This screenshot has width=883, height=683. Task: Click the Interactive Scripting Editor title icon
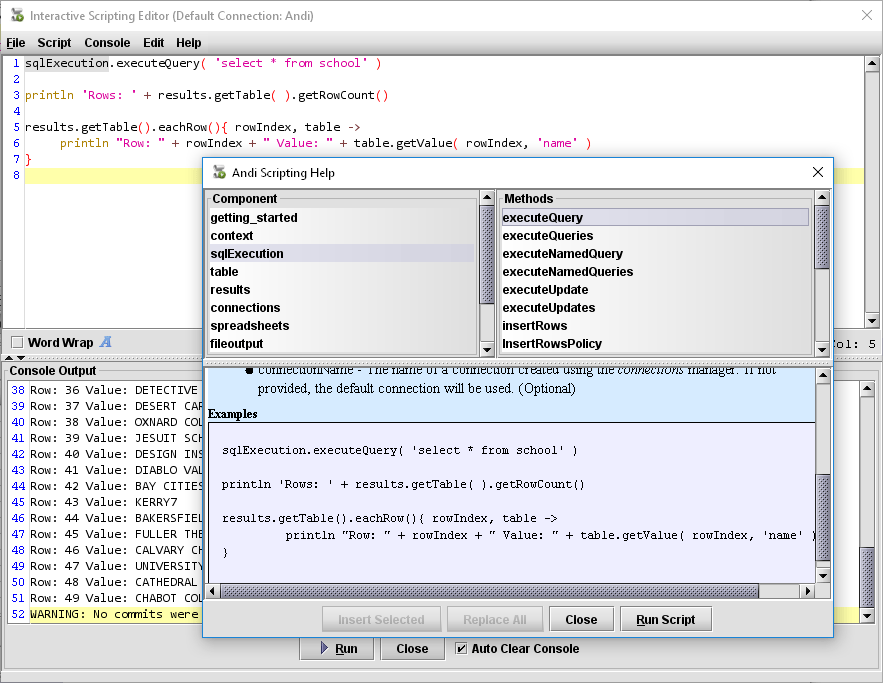click(16, 16)
